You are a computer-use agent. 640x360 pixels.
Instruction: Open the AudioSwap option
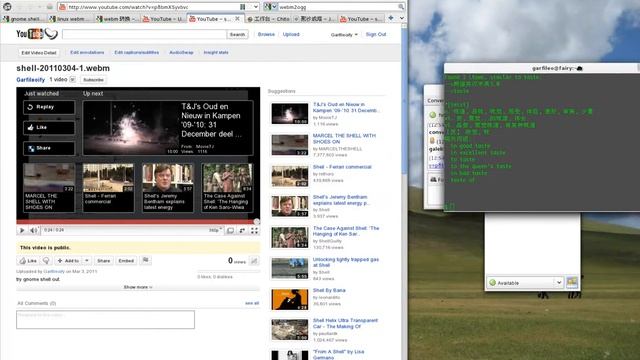click(181, 52)
